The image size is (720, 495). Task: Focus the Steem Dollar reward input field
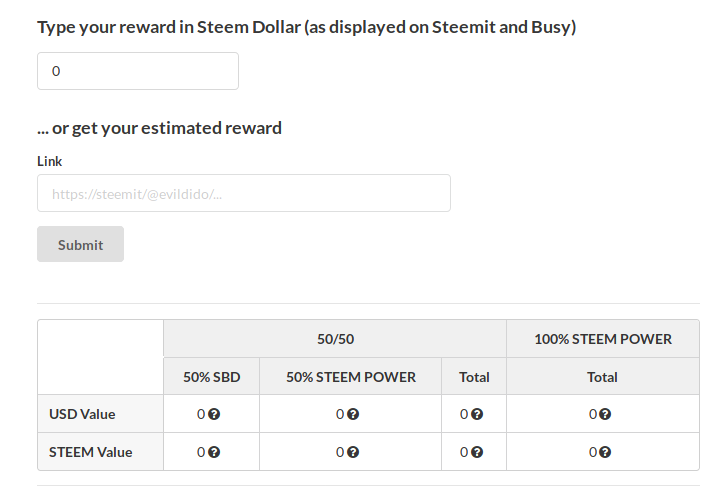(138, 71)
